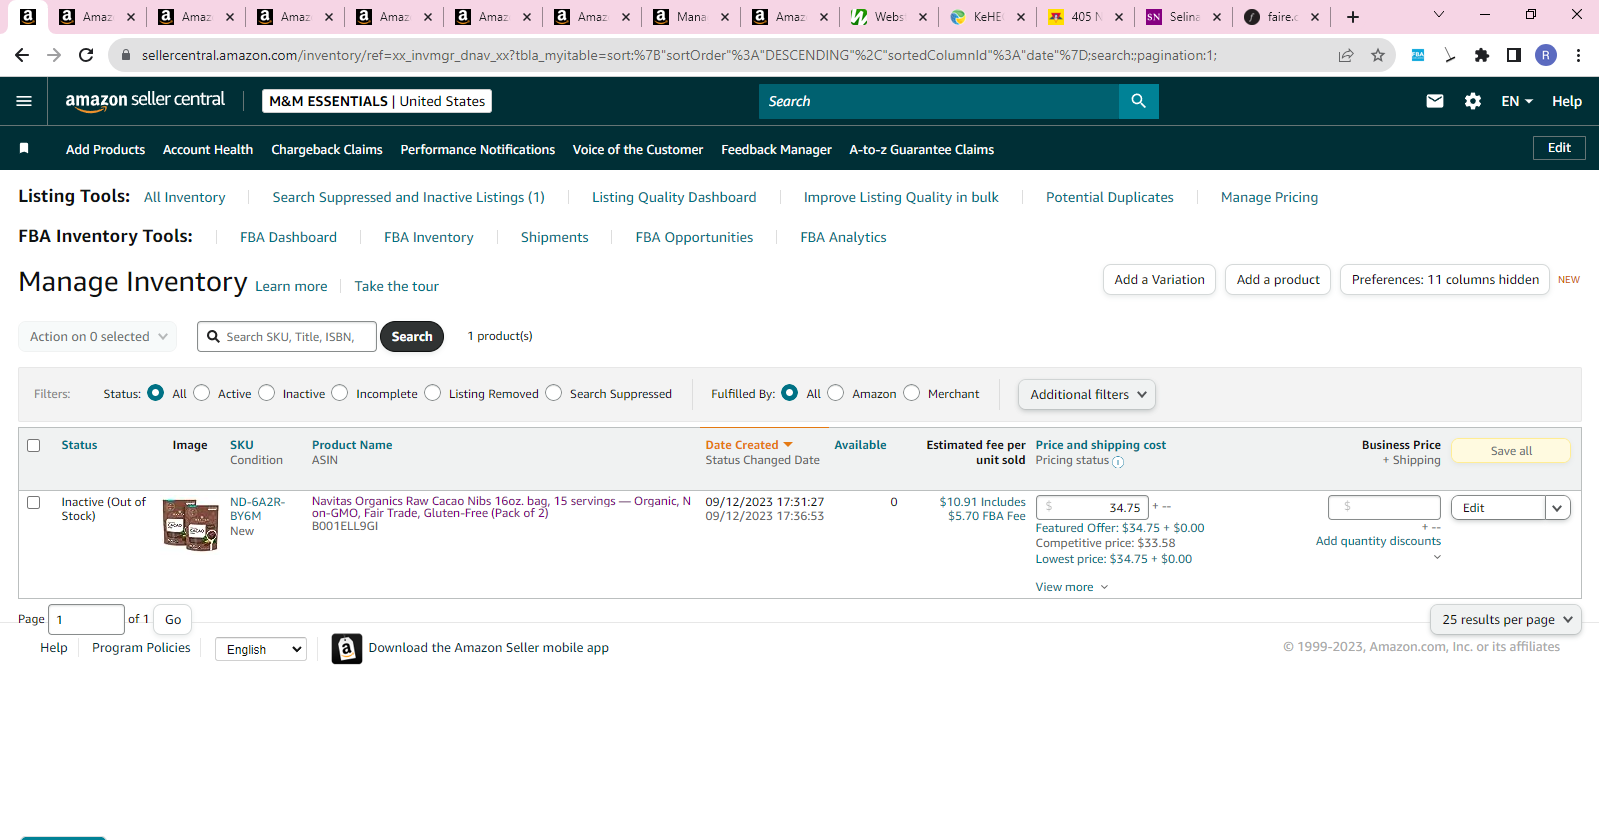1599x840 pixels.
Task: Filter by Fulfilled By Merchant
Action: click(x=911, y=393)
